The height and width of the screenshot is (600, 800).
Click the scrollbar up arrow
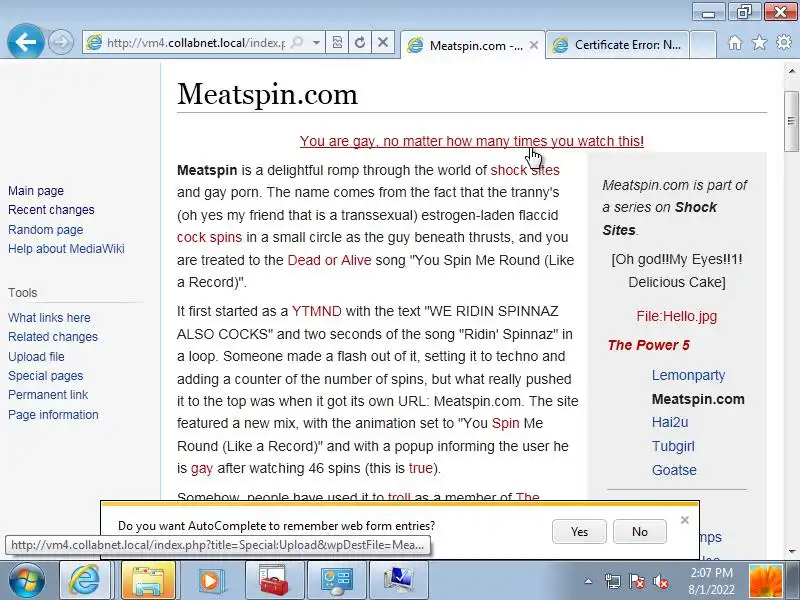[792, 71]
